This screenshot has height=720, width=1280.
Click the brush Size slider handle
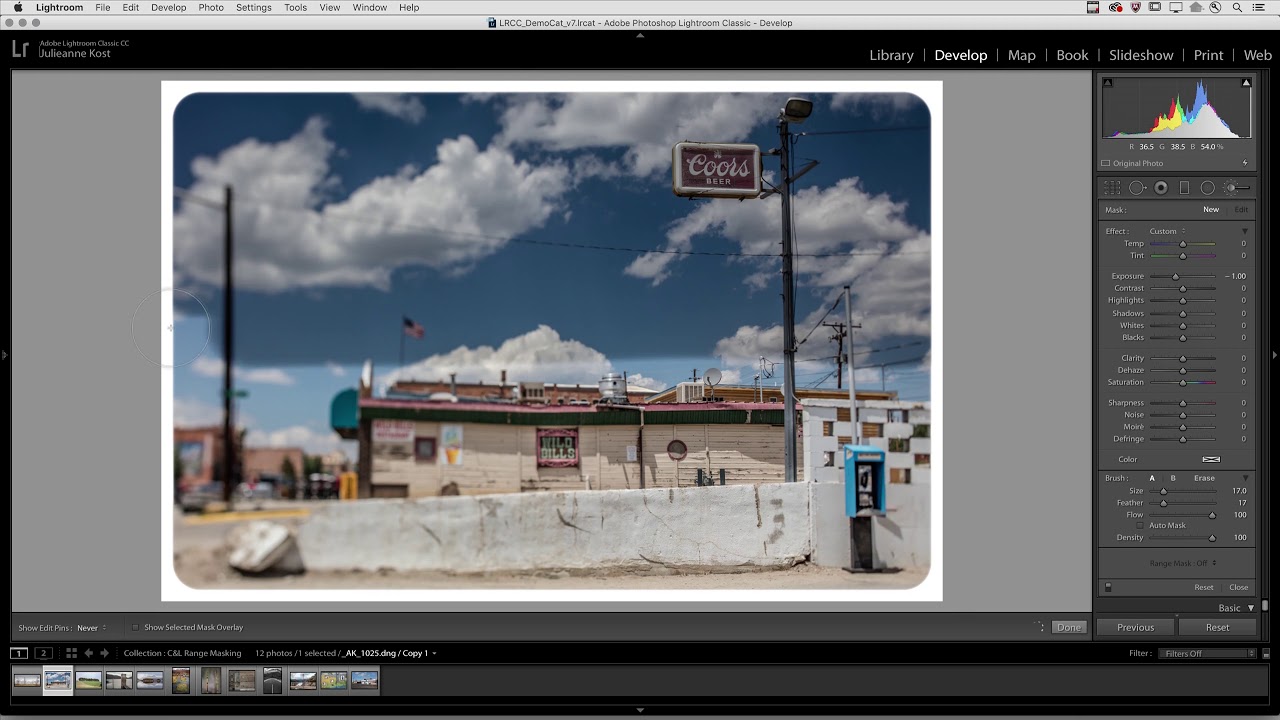1163,491
